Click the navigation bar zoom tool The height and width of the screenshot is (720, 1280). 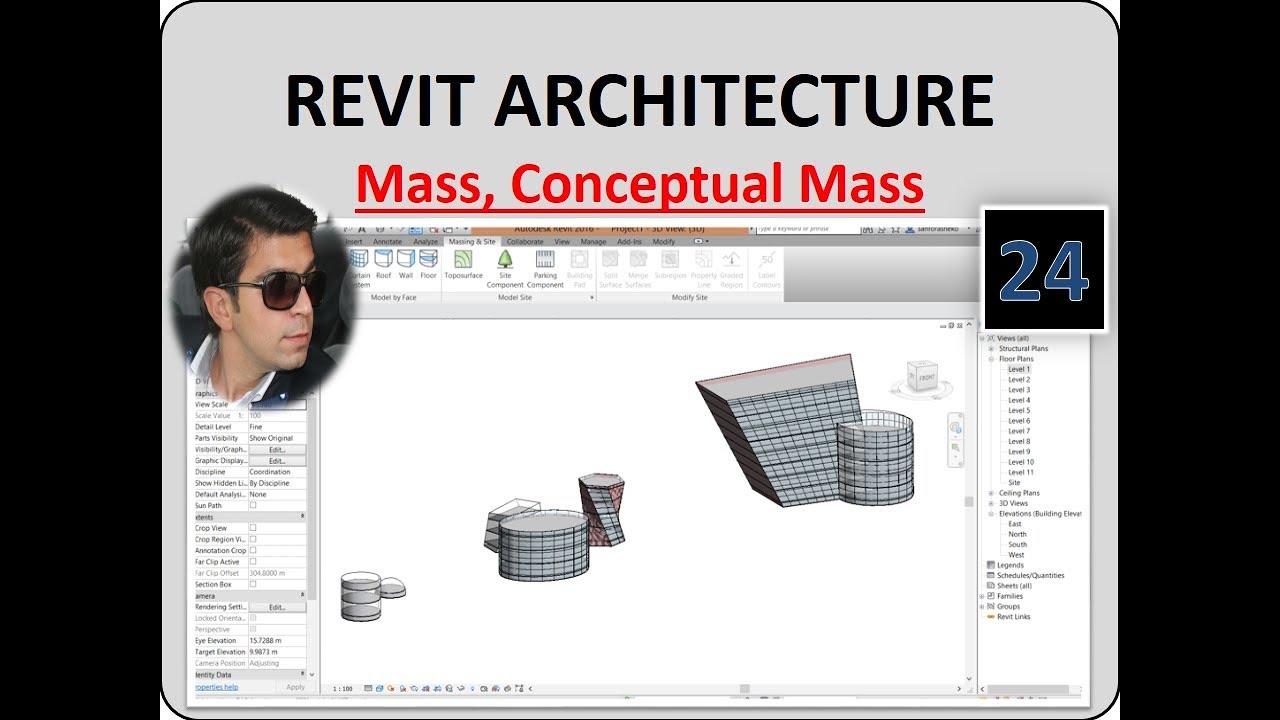[x=955, y=447]
